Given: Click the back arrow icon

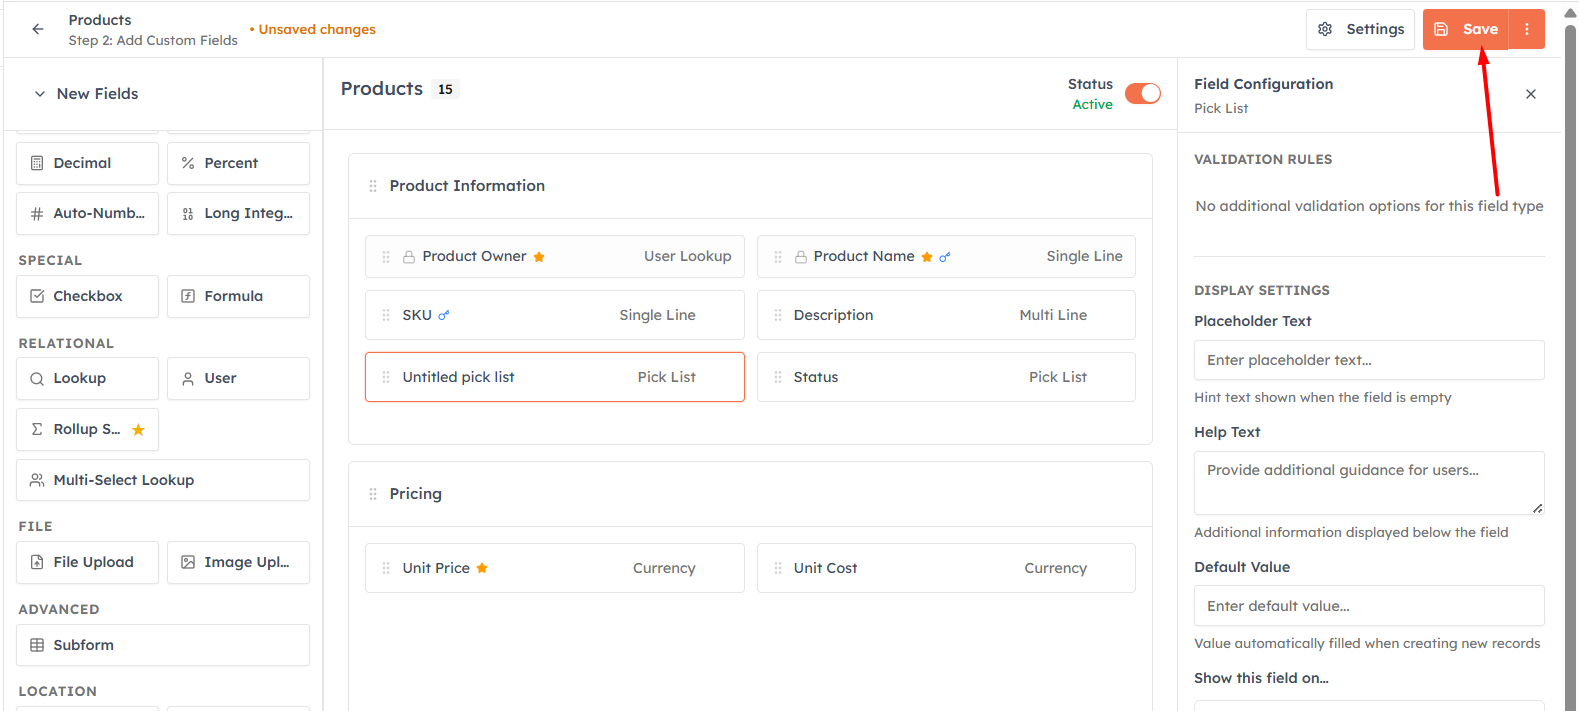Looking at the screenshot, I should 38,29.
